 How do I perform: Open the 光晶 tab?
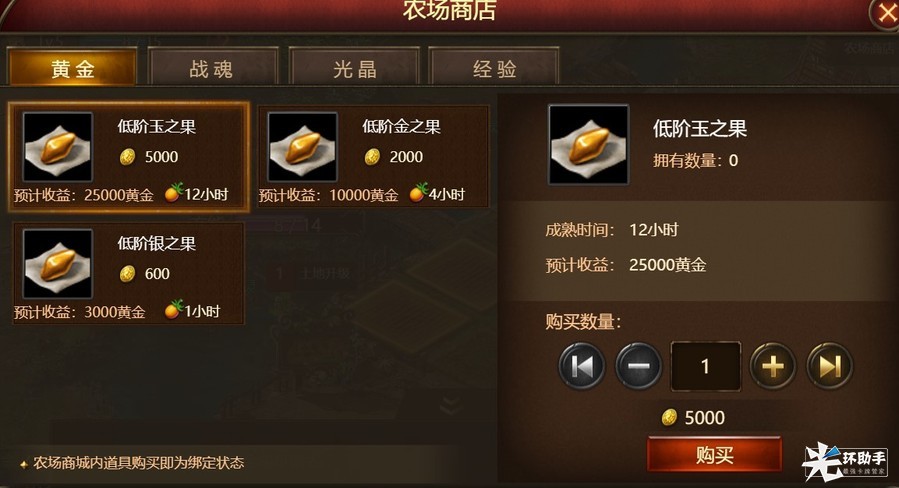pos(354,68)
